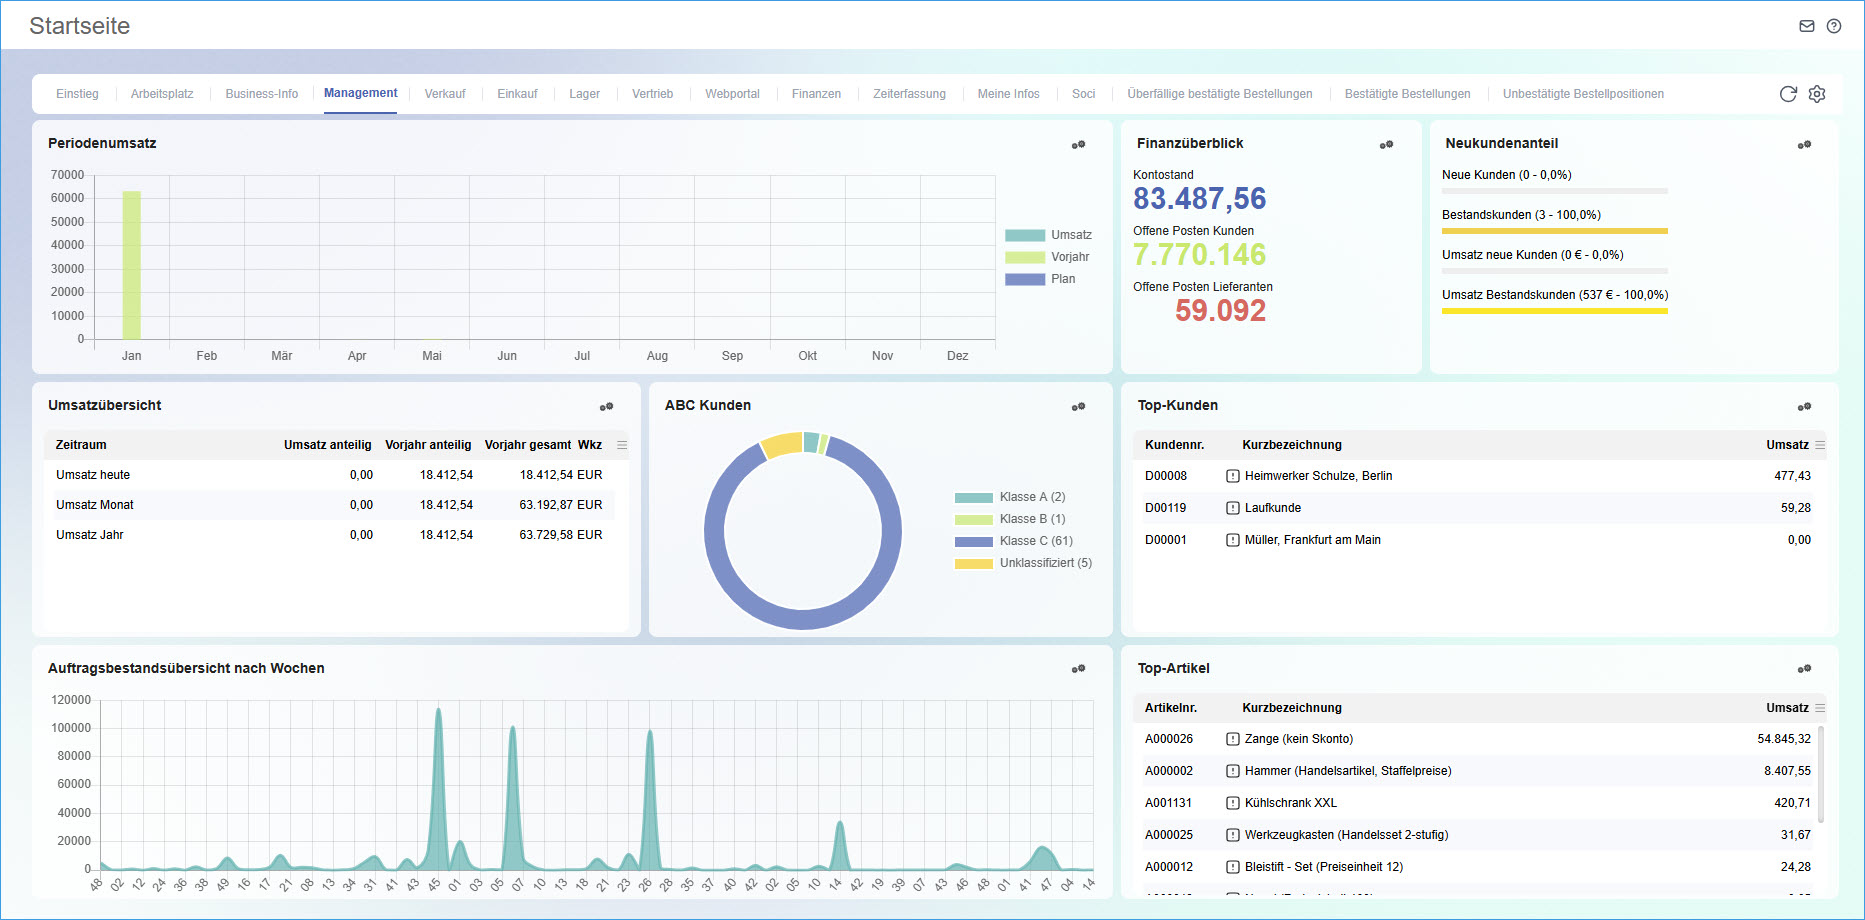The width and height of the screenshot is (1865, 920).
Task: Open Finanzüberblick widget options icon
Action: coord(1386,145)
